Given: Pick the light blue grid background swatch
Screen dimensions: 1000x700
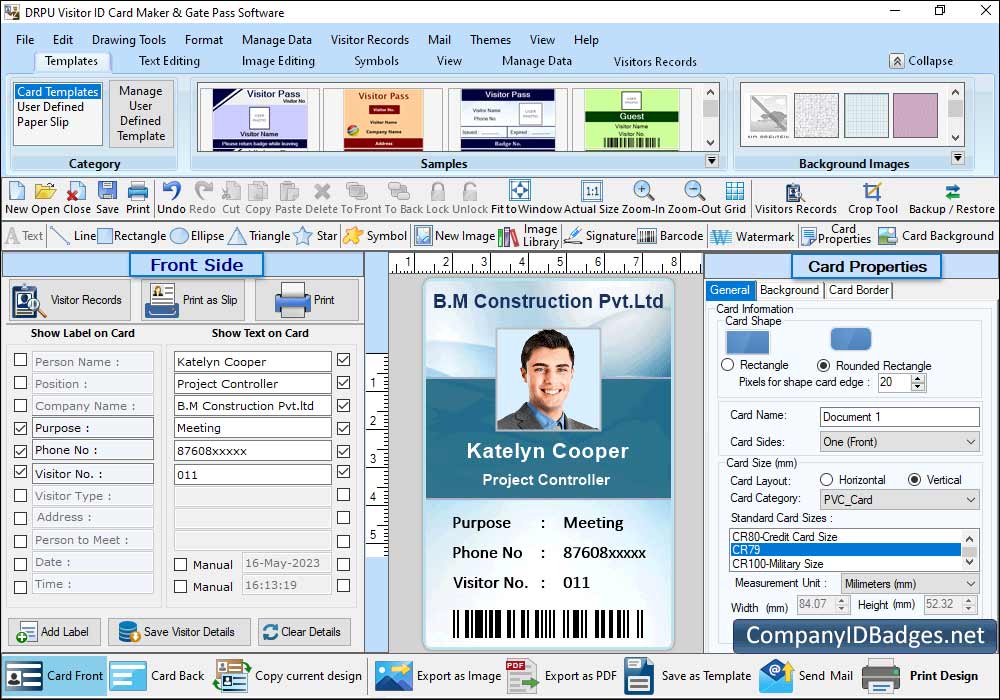Looking at the screenshot, I should pos(866,115).
